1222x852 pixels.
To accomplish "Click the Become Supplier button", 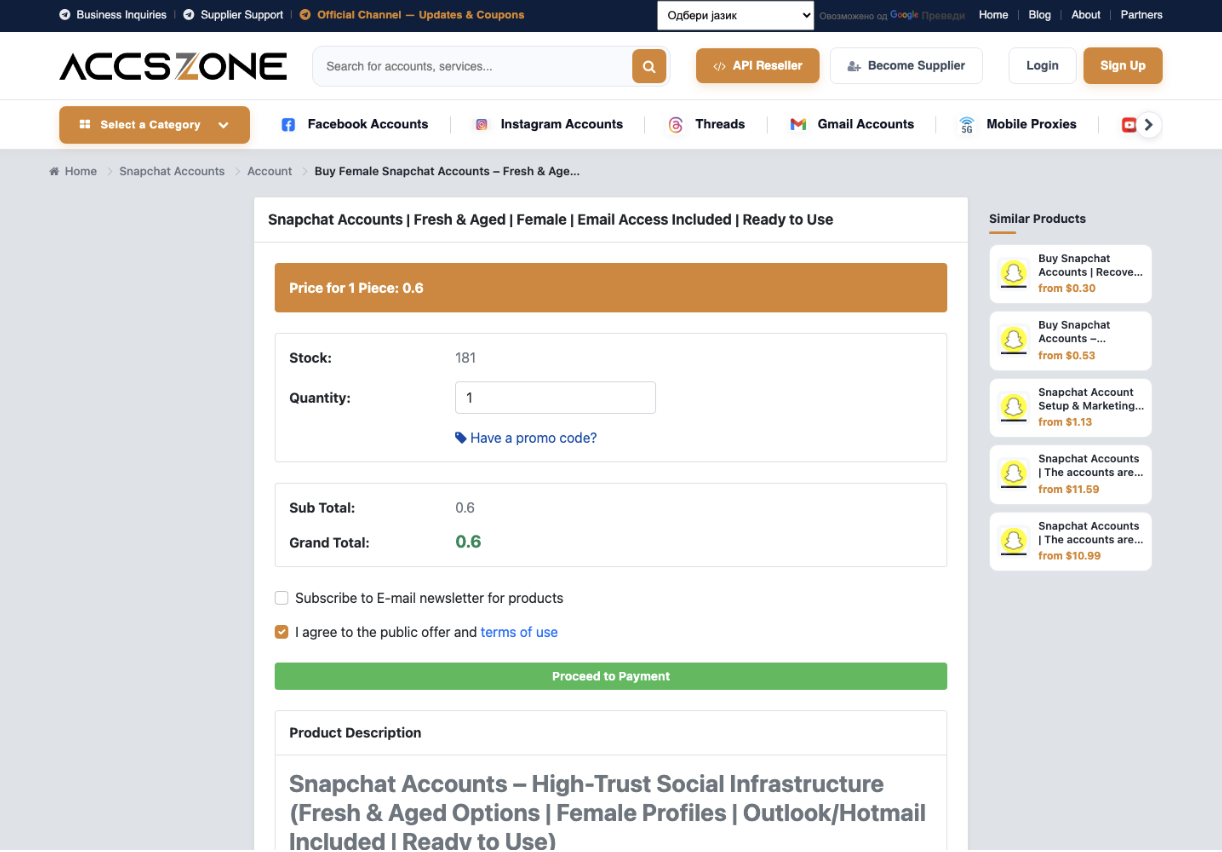I will (x=906, y=66).
